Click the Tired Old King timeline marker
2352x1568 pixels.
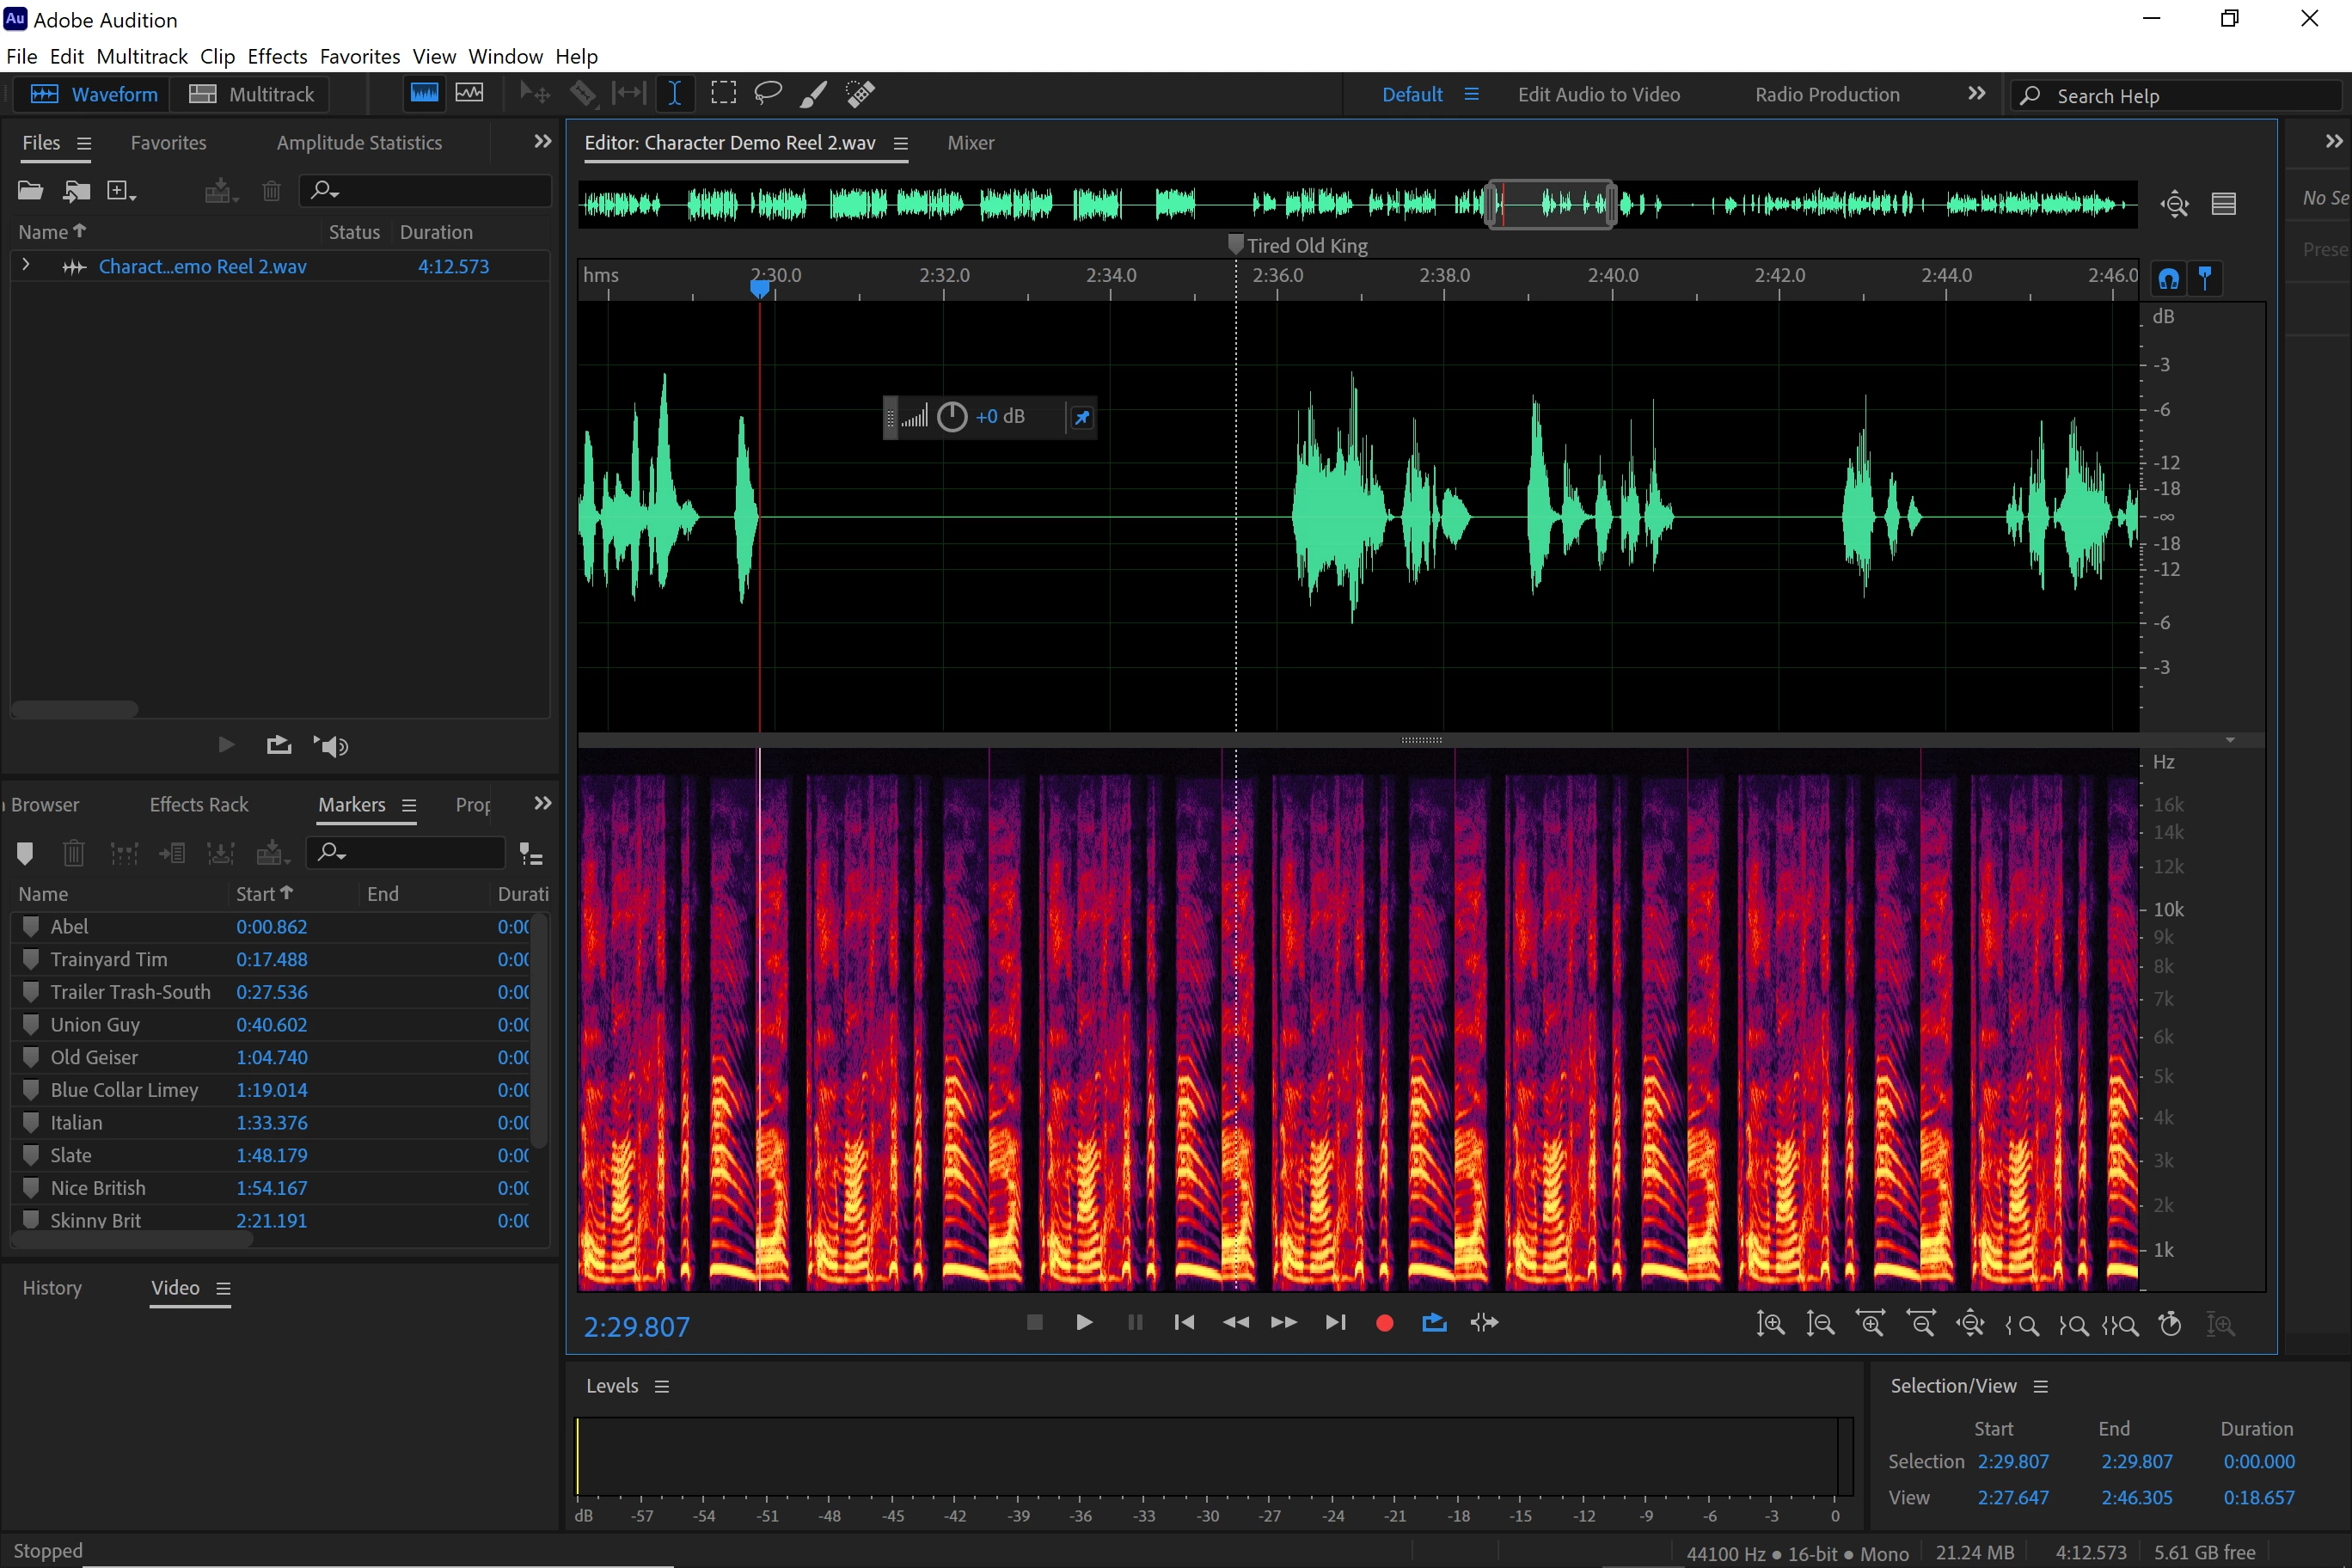click(x=1235, y=244)
